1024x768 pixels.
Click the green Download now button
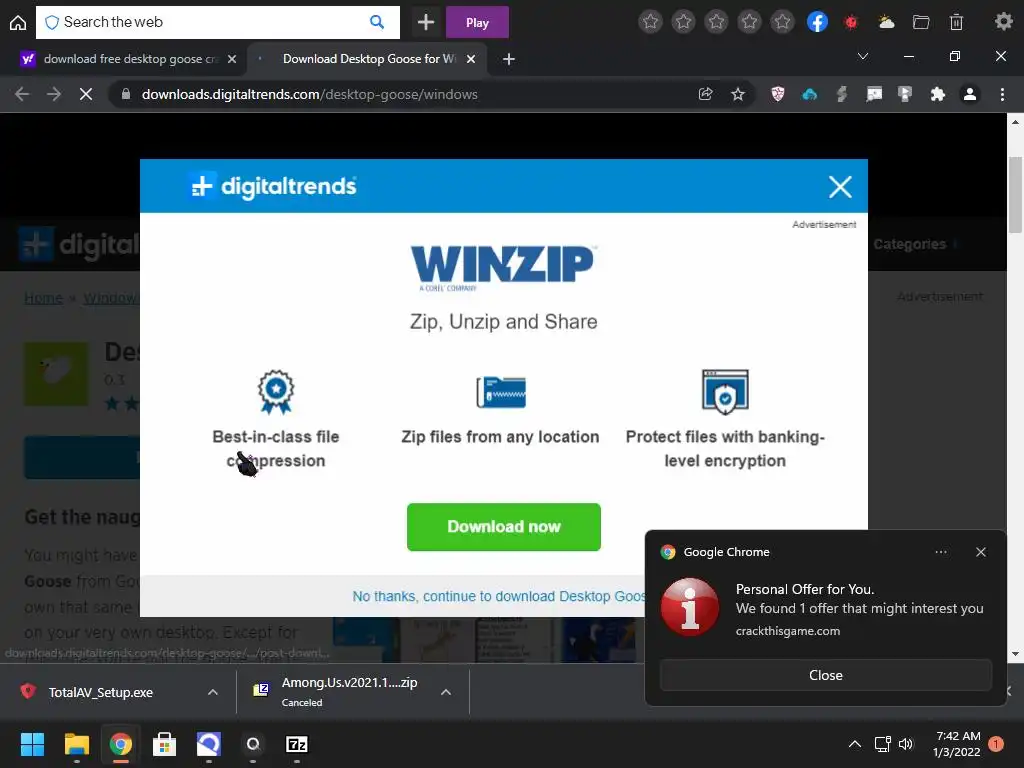click(x=504, y=527)
